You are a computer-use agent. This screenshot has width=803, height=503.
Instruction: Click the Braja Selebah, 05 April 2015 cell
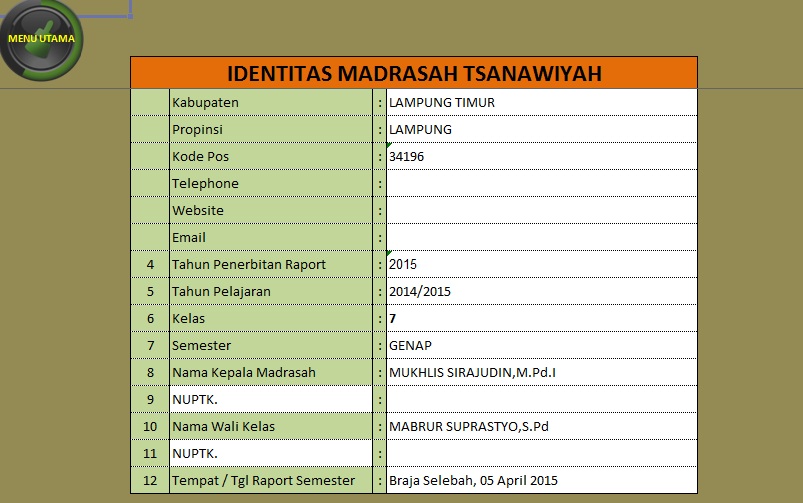542,480
